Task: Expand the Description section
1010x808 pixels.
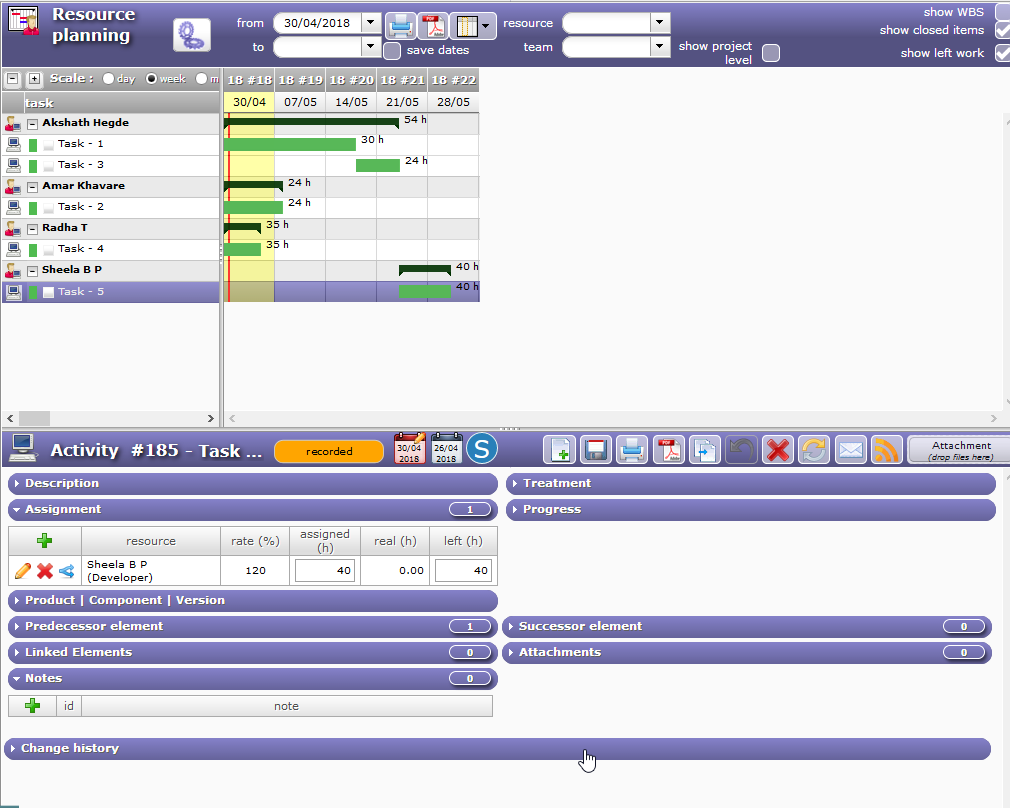Action: click(x=62, y=484)
